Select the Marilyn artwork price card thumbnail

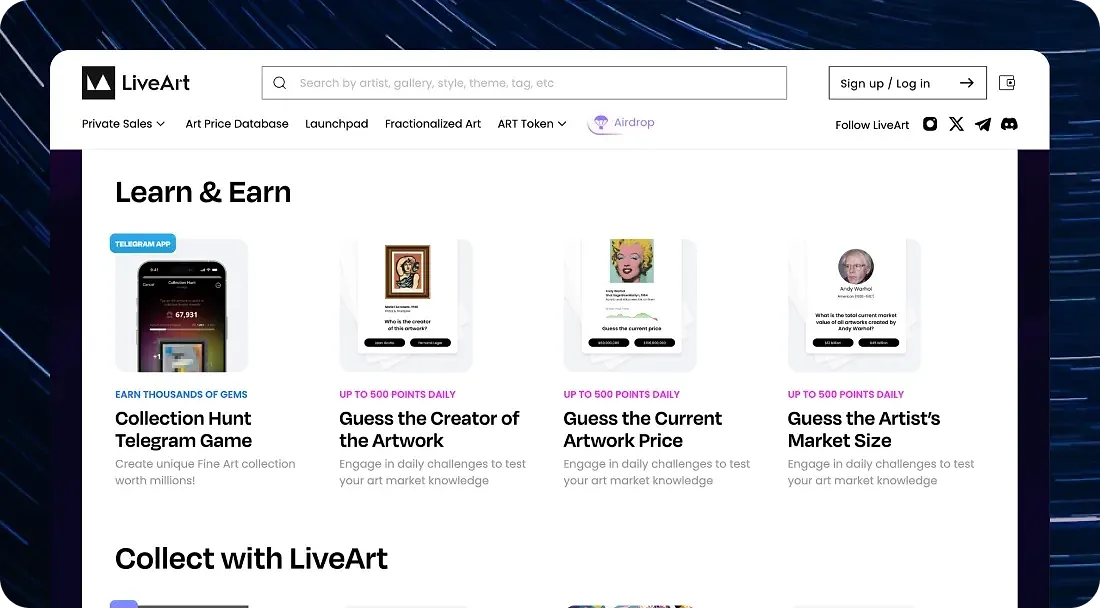(630, 305)
